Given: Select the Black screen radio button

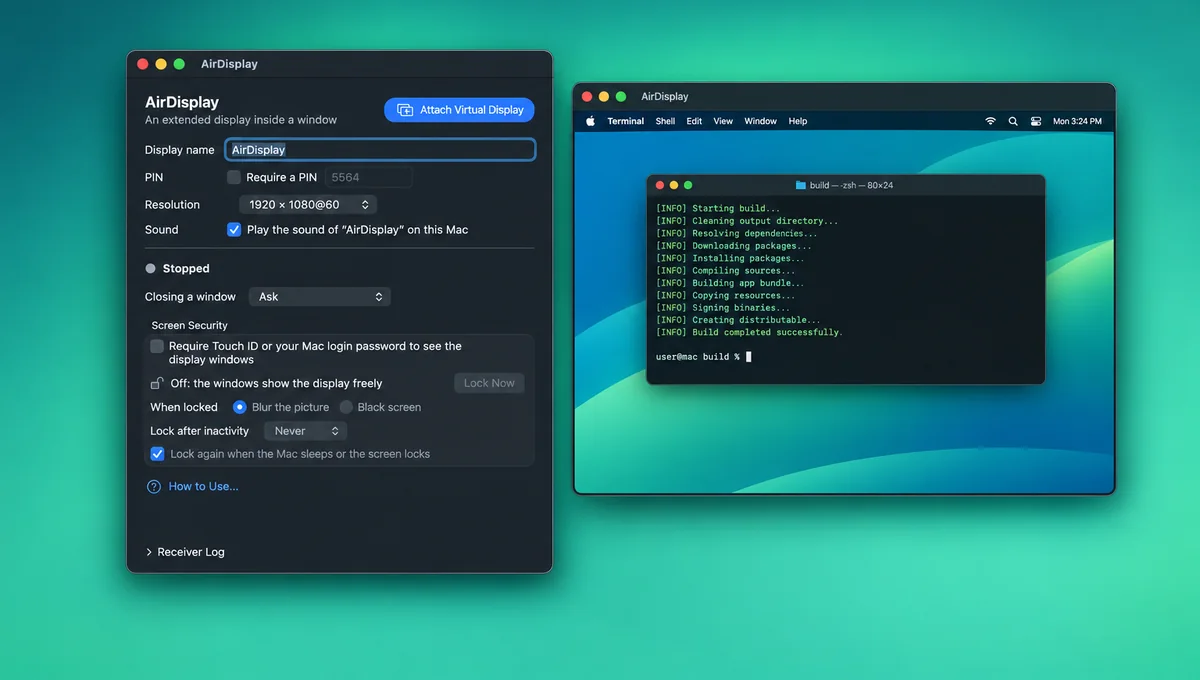Looking at the screenshot, I should tap(346, 407).
